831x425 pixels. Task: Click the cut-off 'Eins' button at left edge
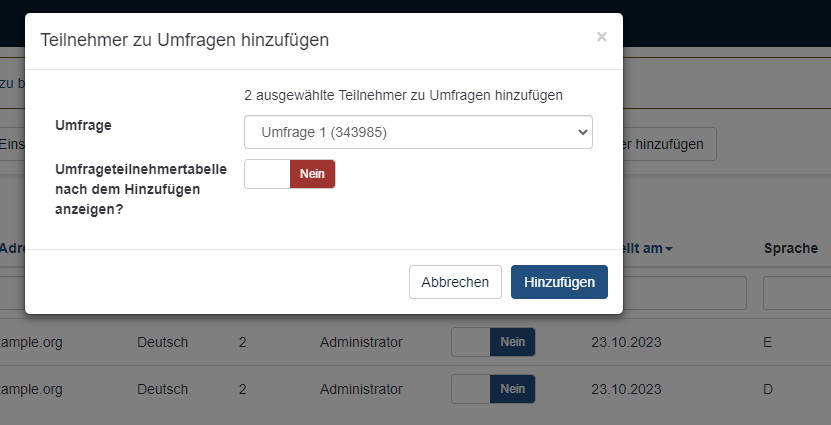[12, 144]
